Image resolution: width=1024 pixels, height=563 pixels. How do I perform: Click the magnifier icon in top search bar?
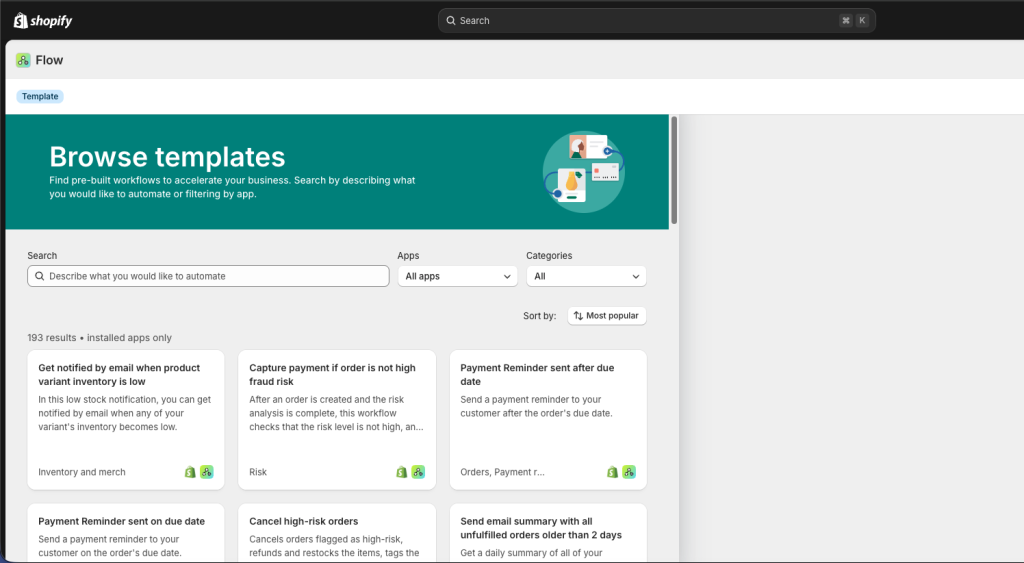coord(451,20)
